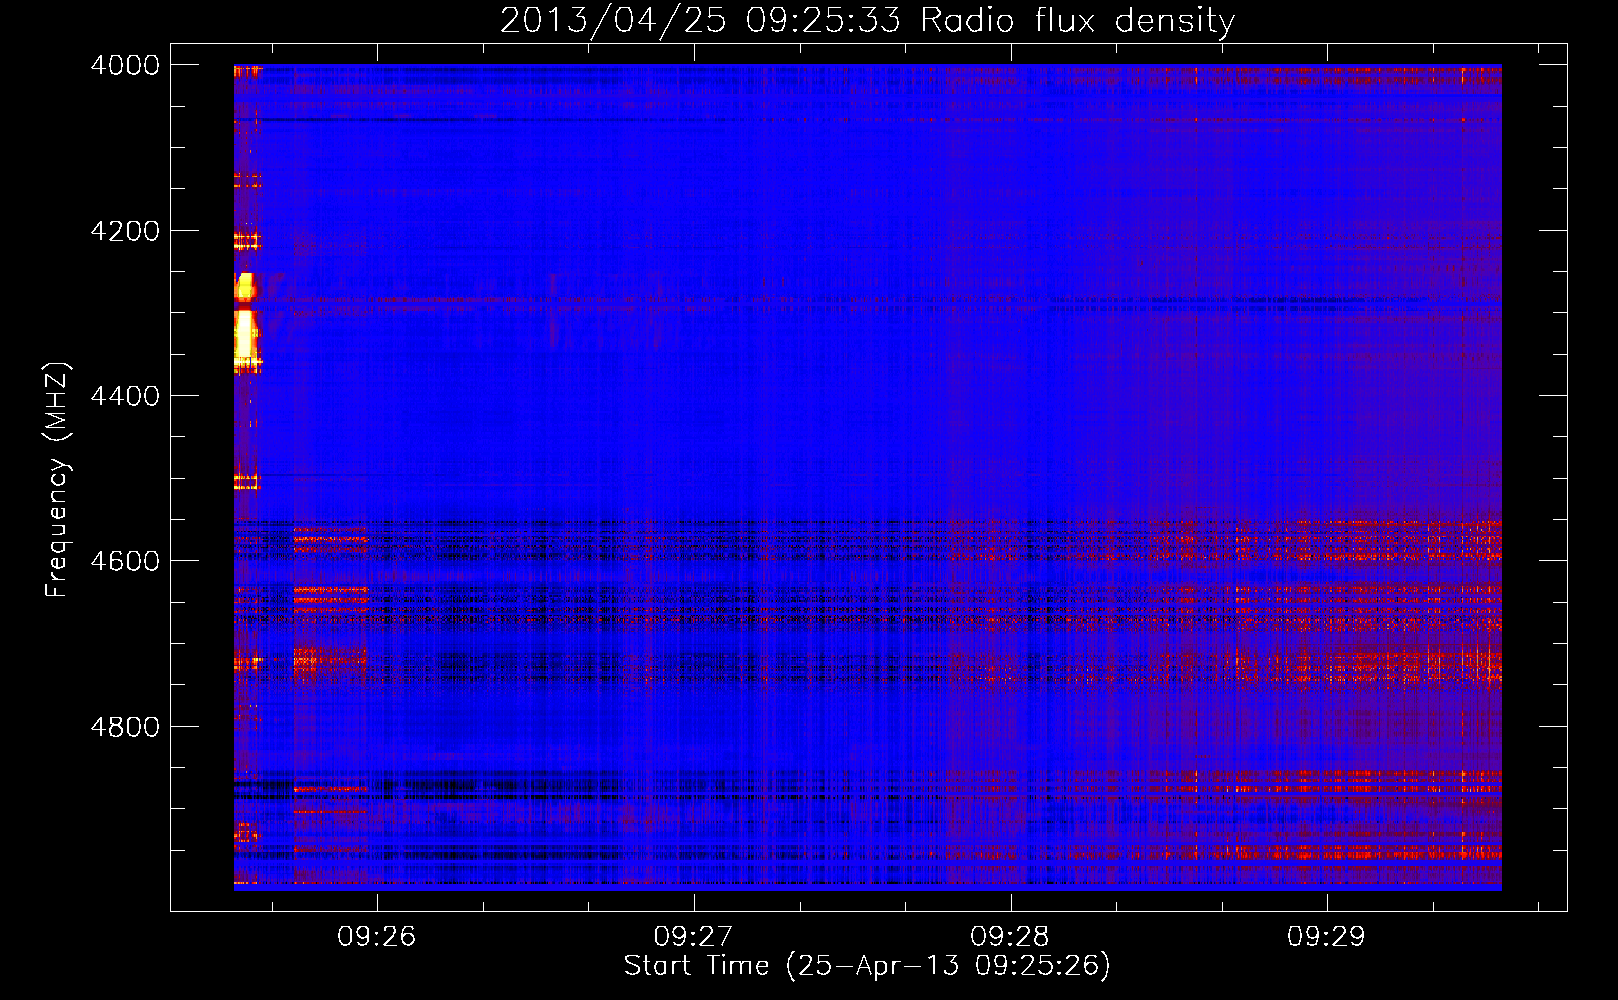Click the bright yellow burst near 4300 MHz
1618x1000 pixels.
click(x=246, y=322)
